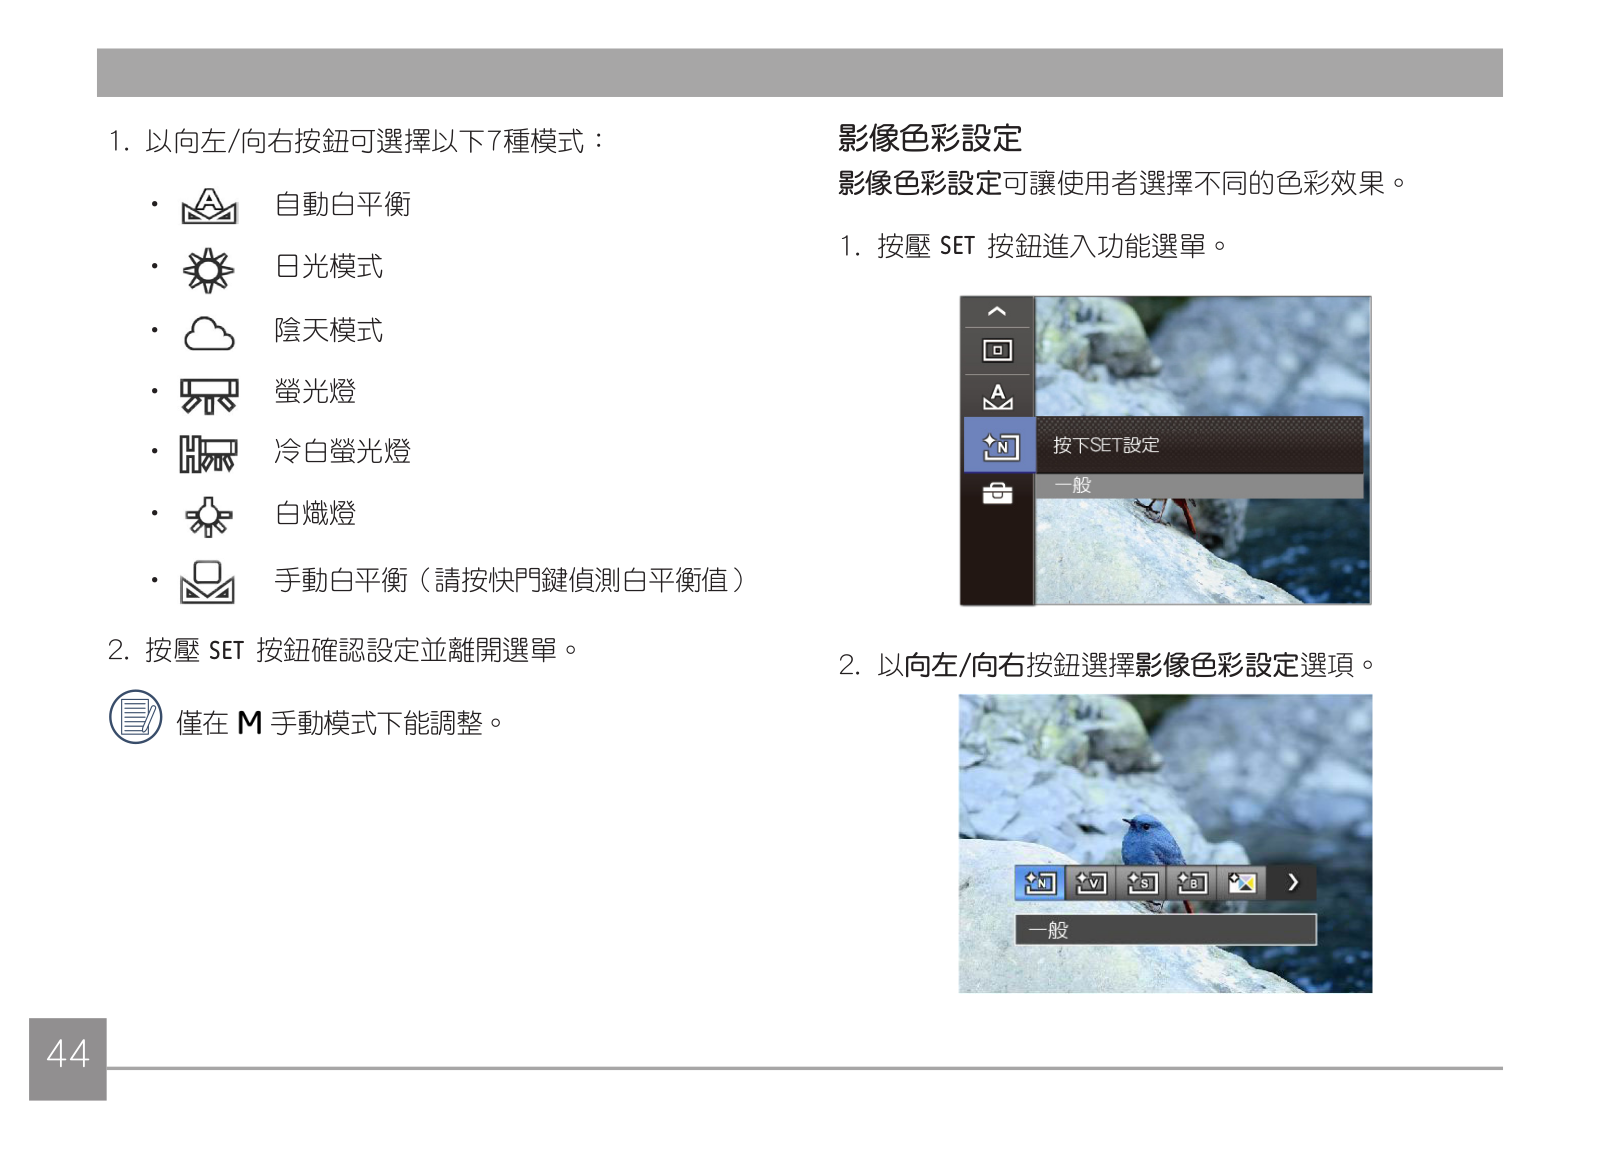Click the cool white fluorescent H icon
The width and height of the screenshot is (1600, 1164).
click(208, 454)
